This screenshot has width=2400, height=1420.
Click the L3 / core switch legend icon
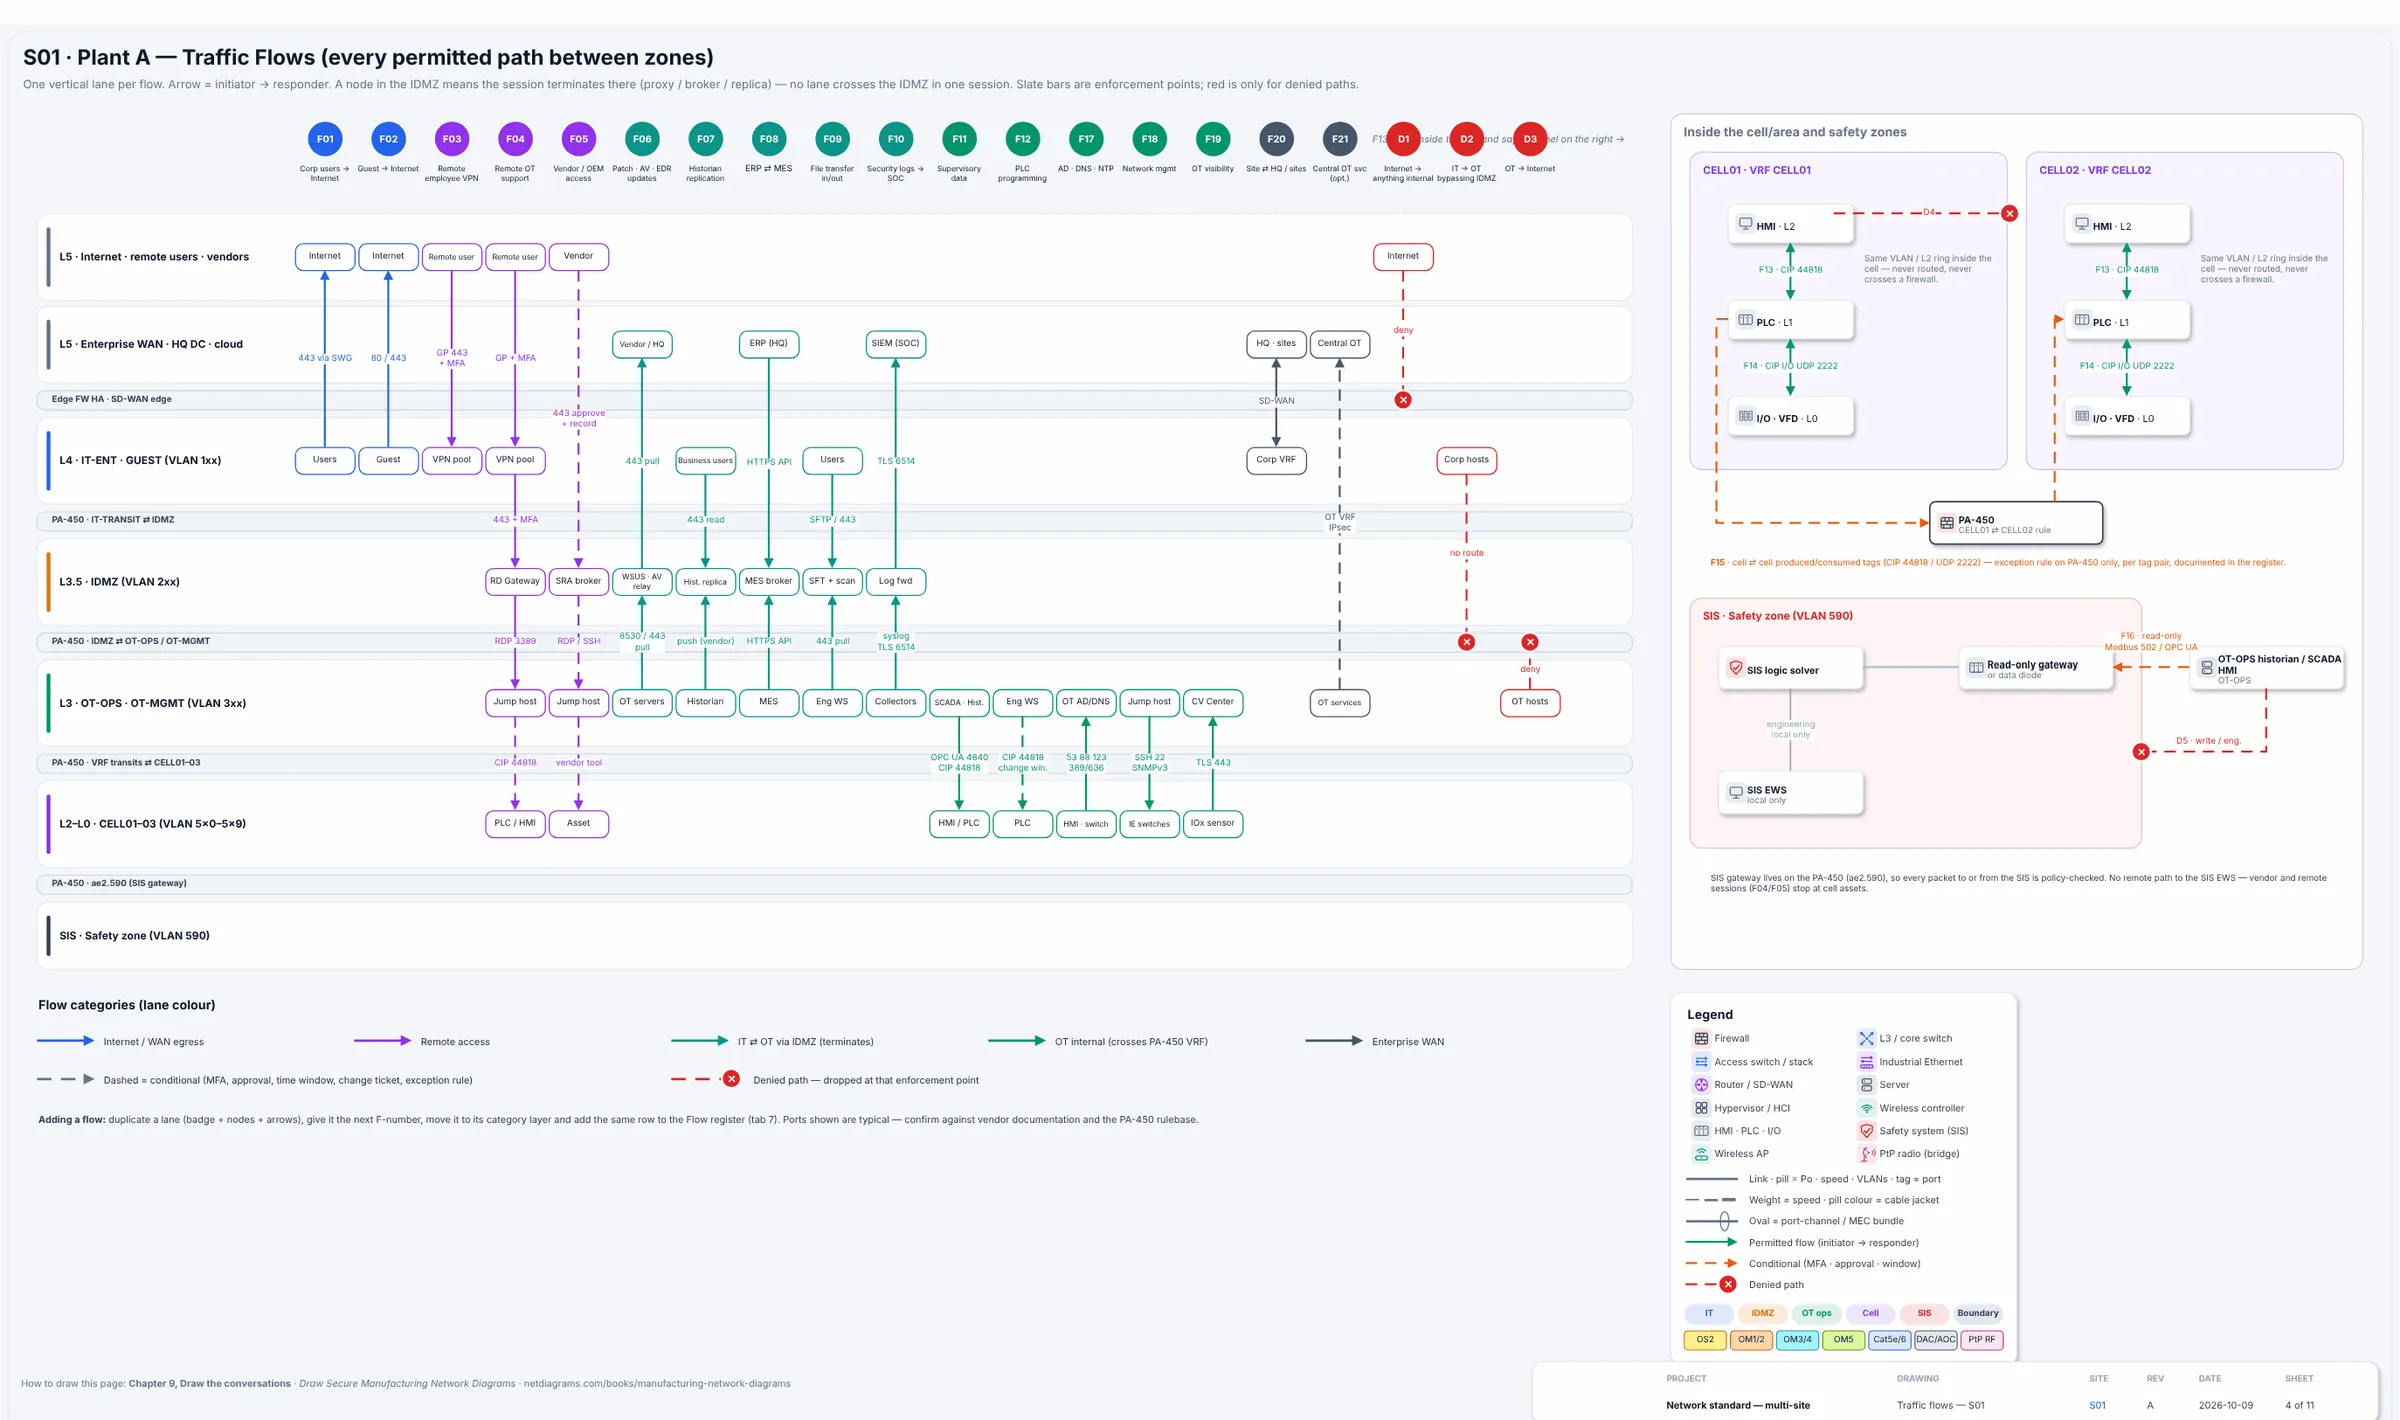tap(1866, 1038)
